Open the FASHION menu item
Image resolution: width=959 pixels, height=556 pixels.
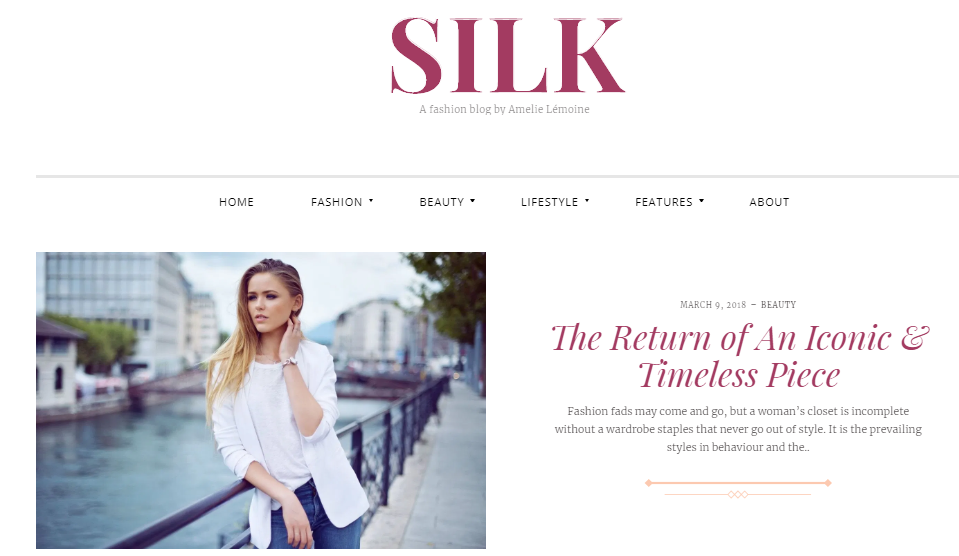coord(336,202)
